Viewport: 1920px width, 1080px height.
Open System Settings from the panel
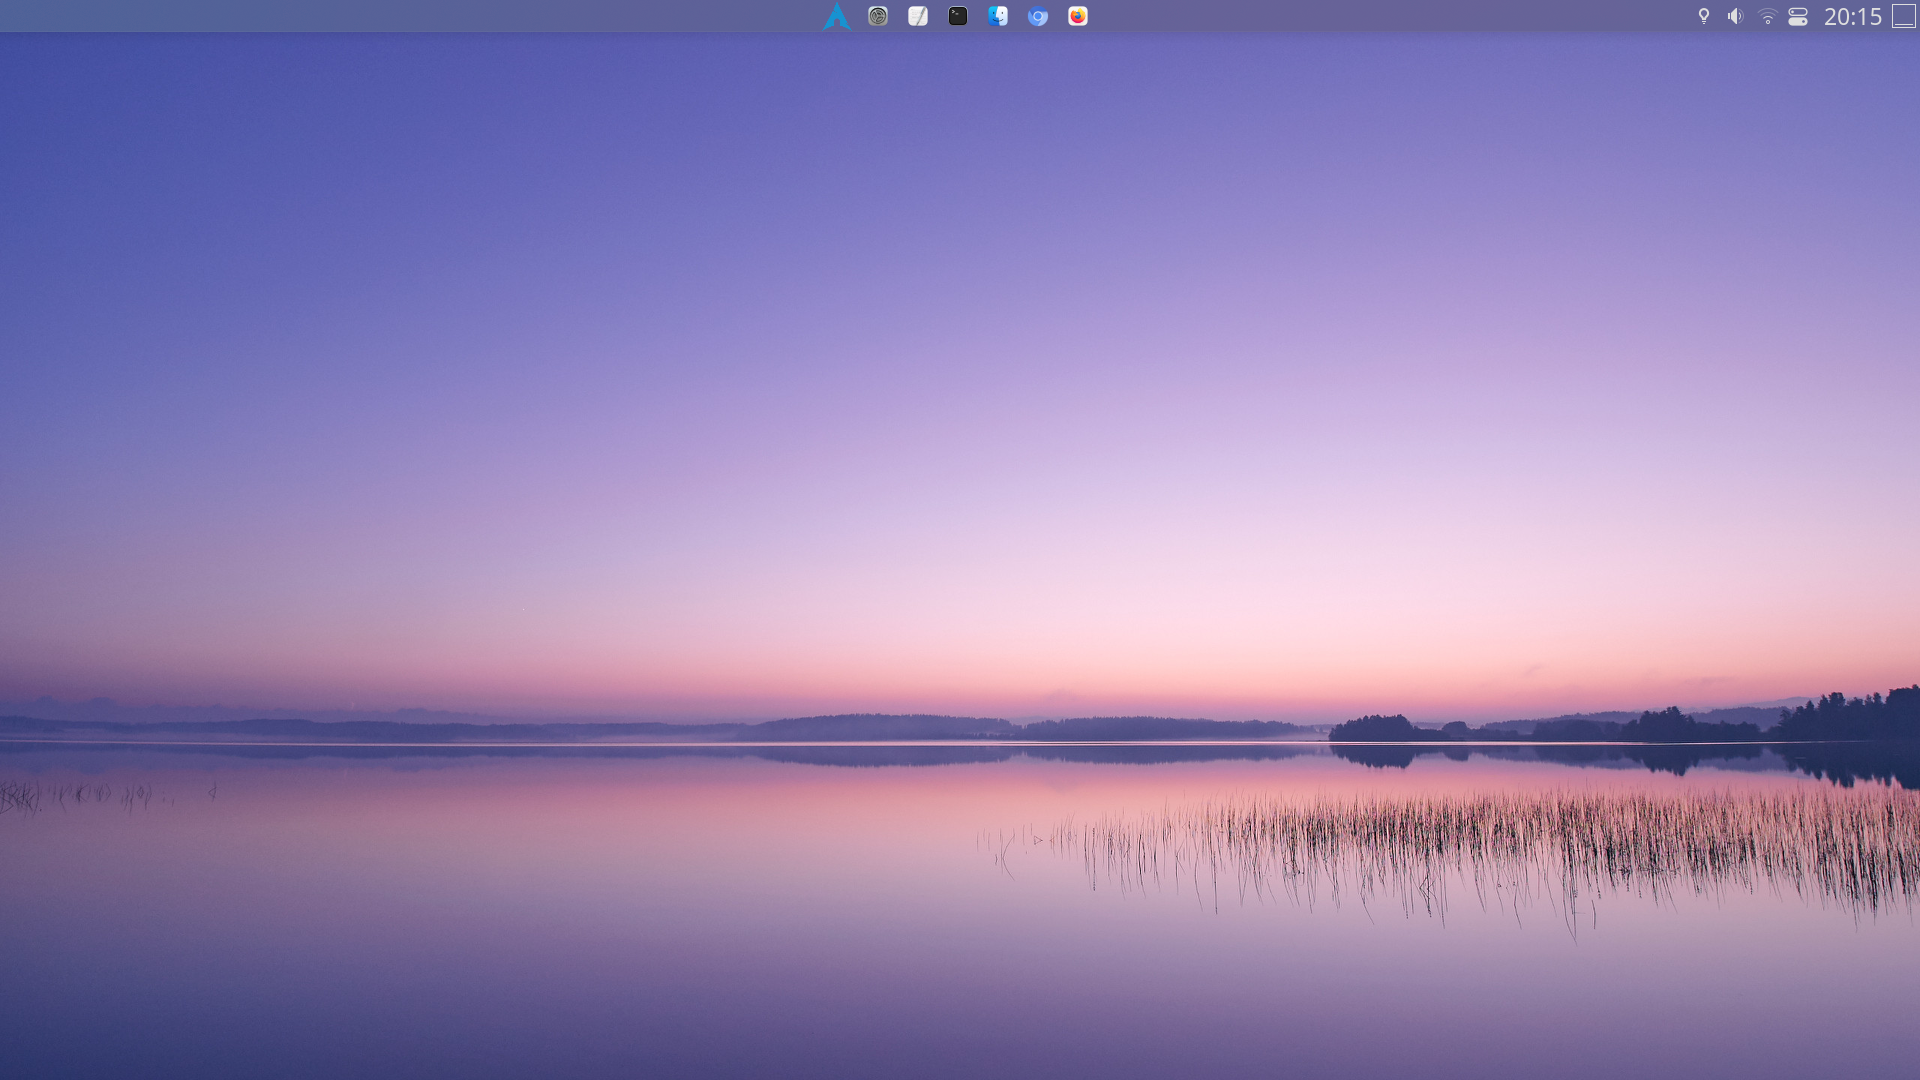click(878, 16)
